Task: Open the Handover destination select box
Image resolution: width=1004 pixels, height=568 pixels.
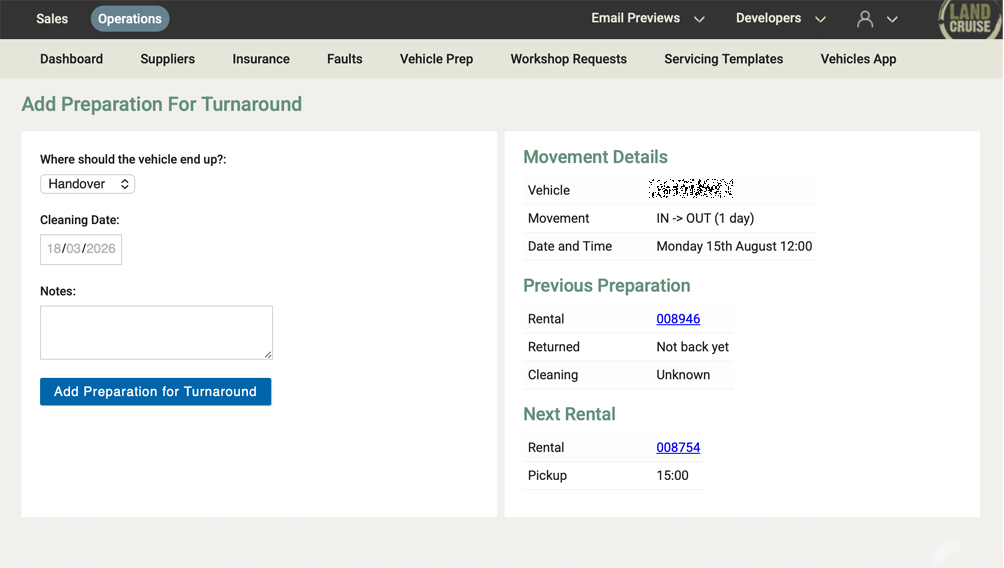Action: point(88,184)
